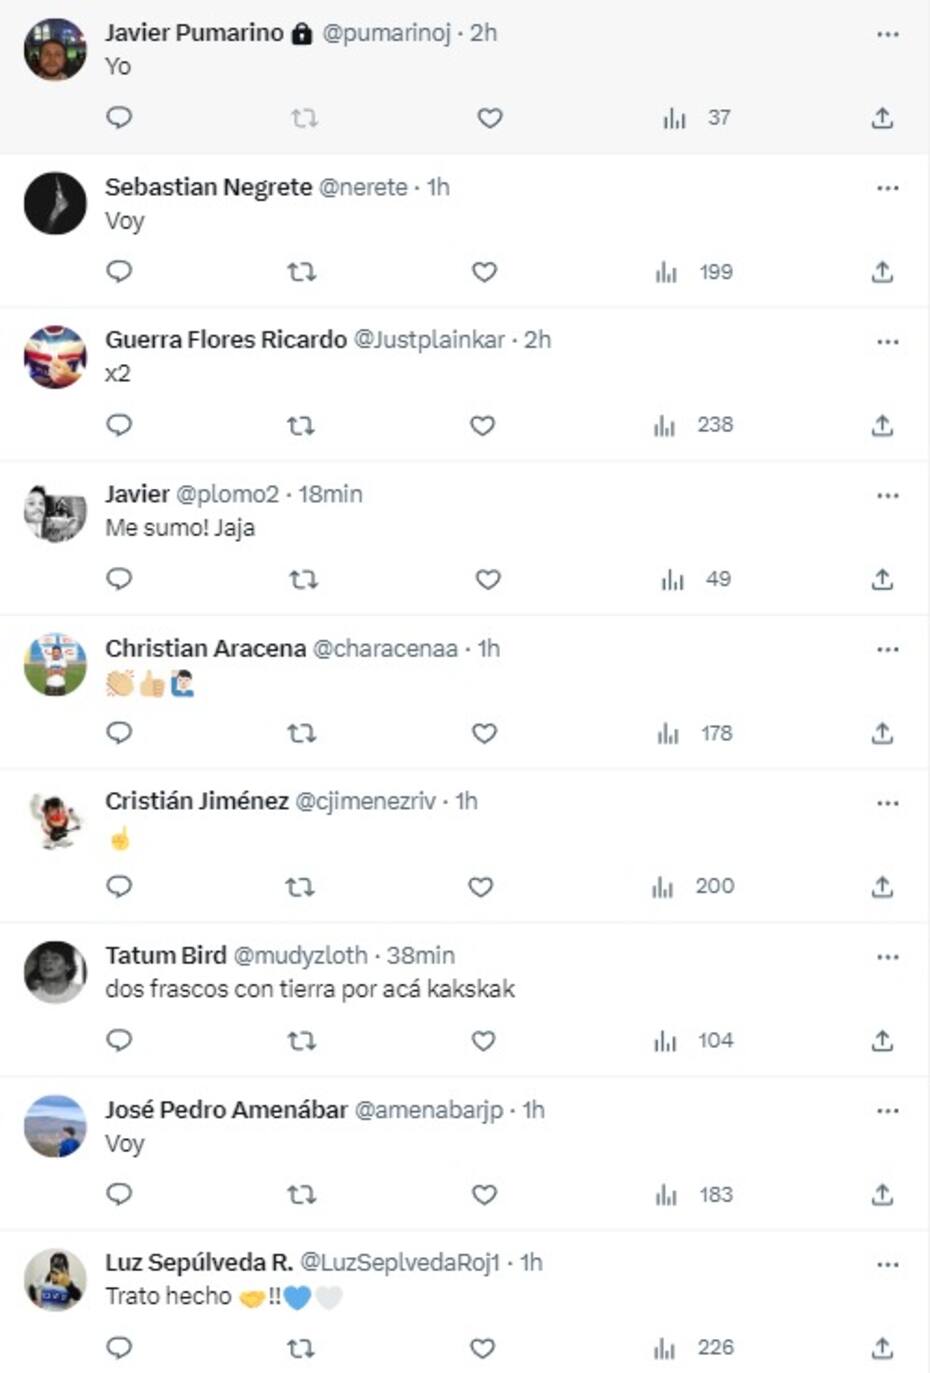The width and height of the screenshot is (930, 1373).
Task: Like Luz Sepúlveda R.'s "Trato hecho" tweet
Action: pos(483,1348)
